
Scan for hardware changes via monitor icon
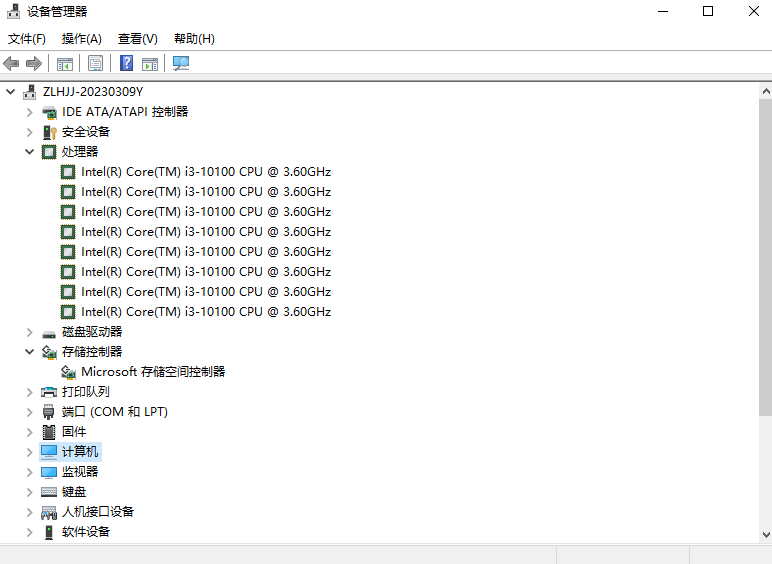[181, 63]
